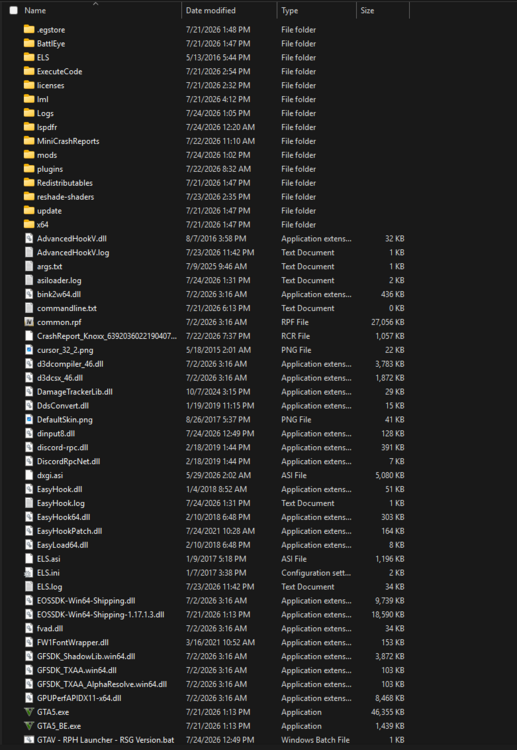Sort files by Size column header
Viewport: 517px width, 750px height.
tap(367, 11)
